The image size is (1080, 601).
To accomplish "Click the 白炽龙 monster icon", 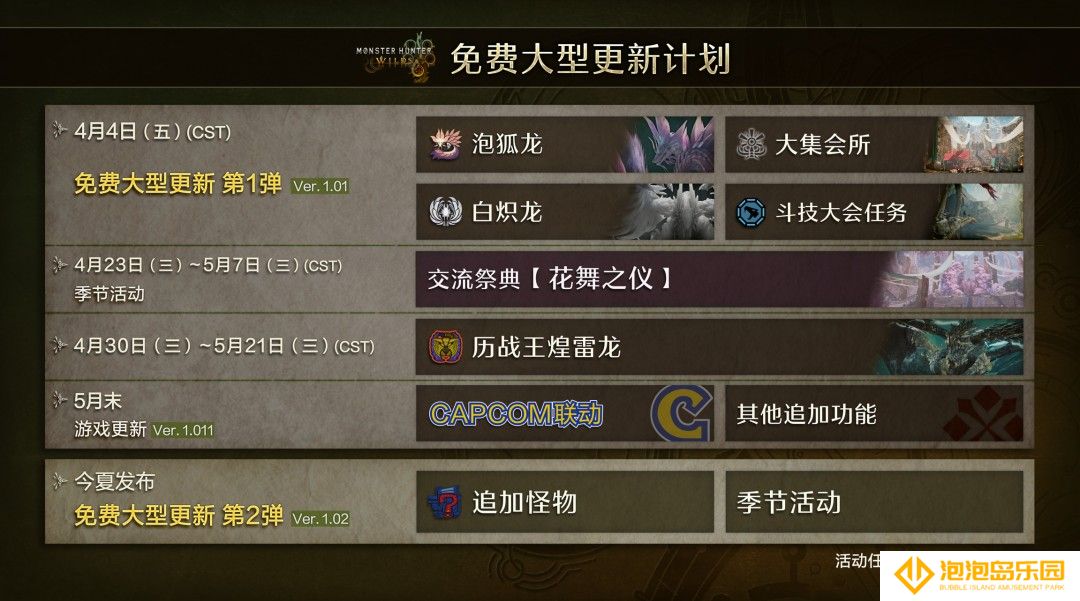I will click(445, 212).
